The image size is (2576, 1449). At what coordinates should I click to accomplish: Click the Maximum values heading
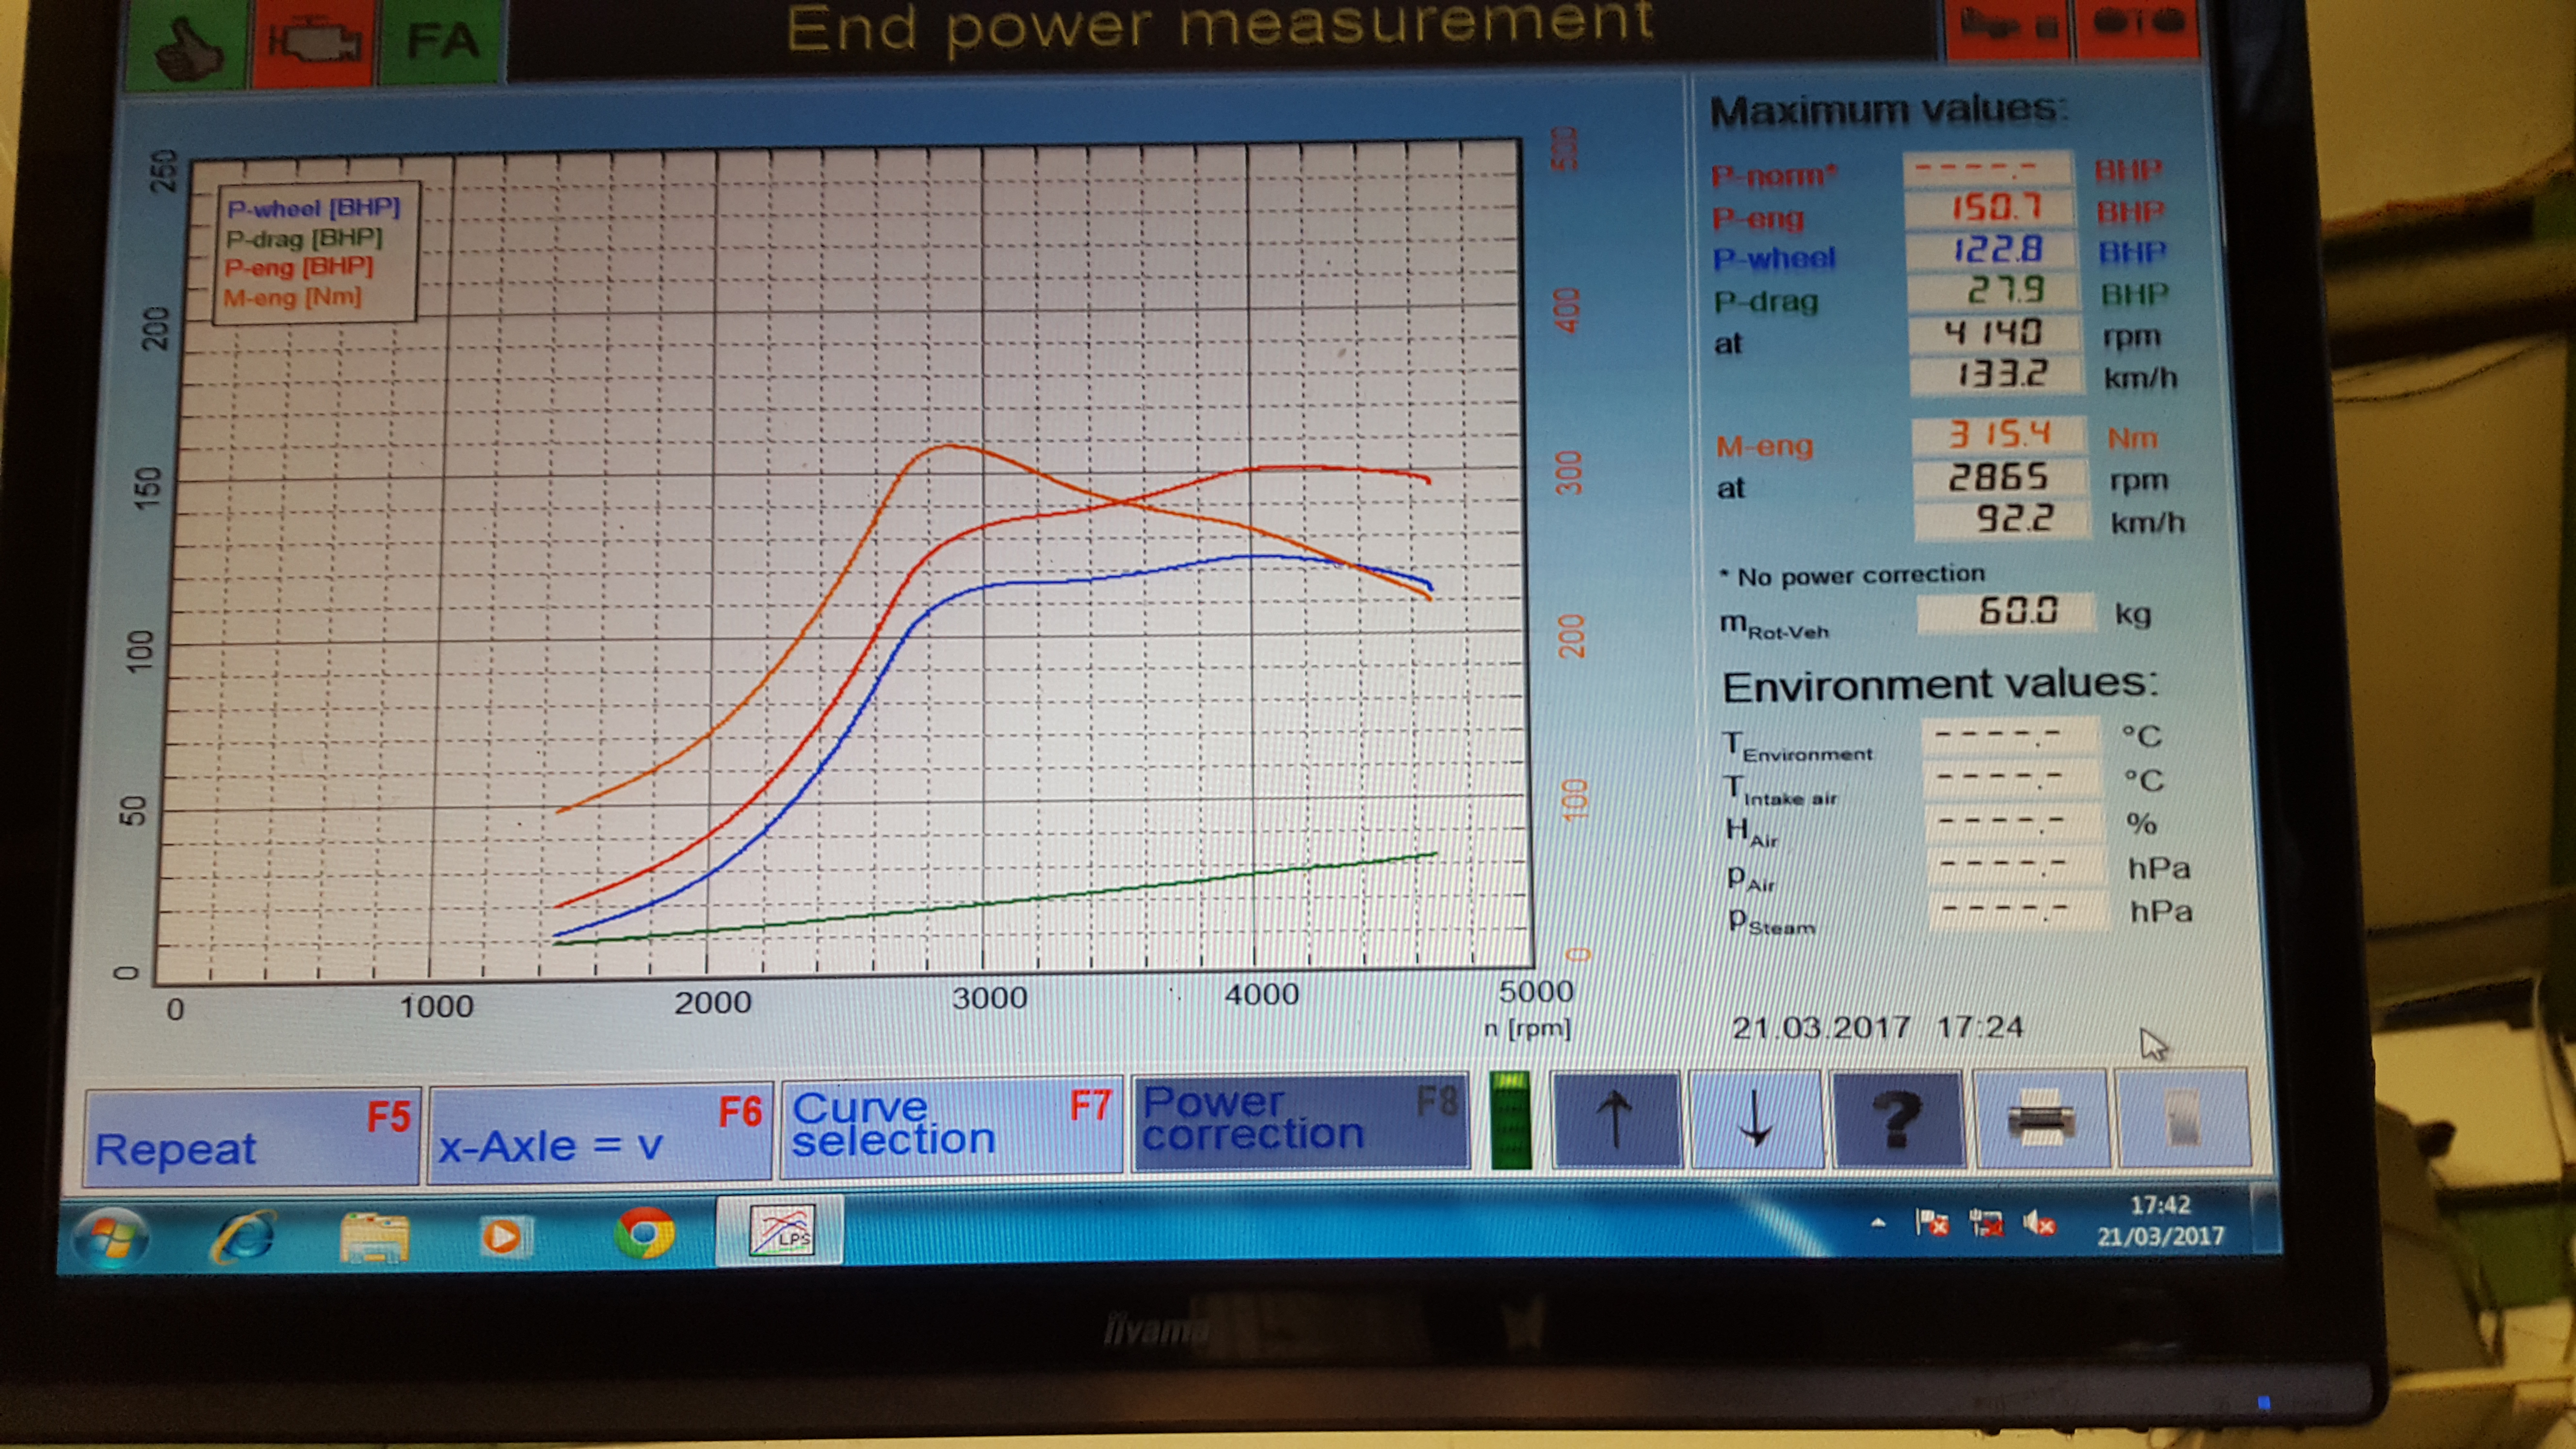coord(1888,109)
